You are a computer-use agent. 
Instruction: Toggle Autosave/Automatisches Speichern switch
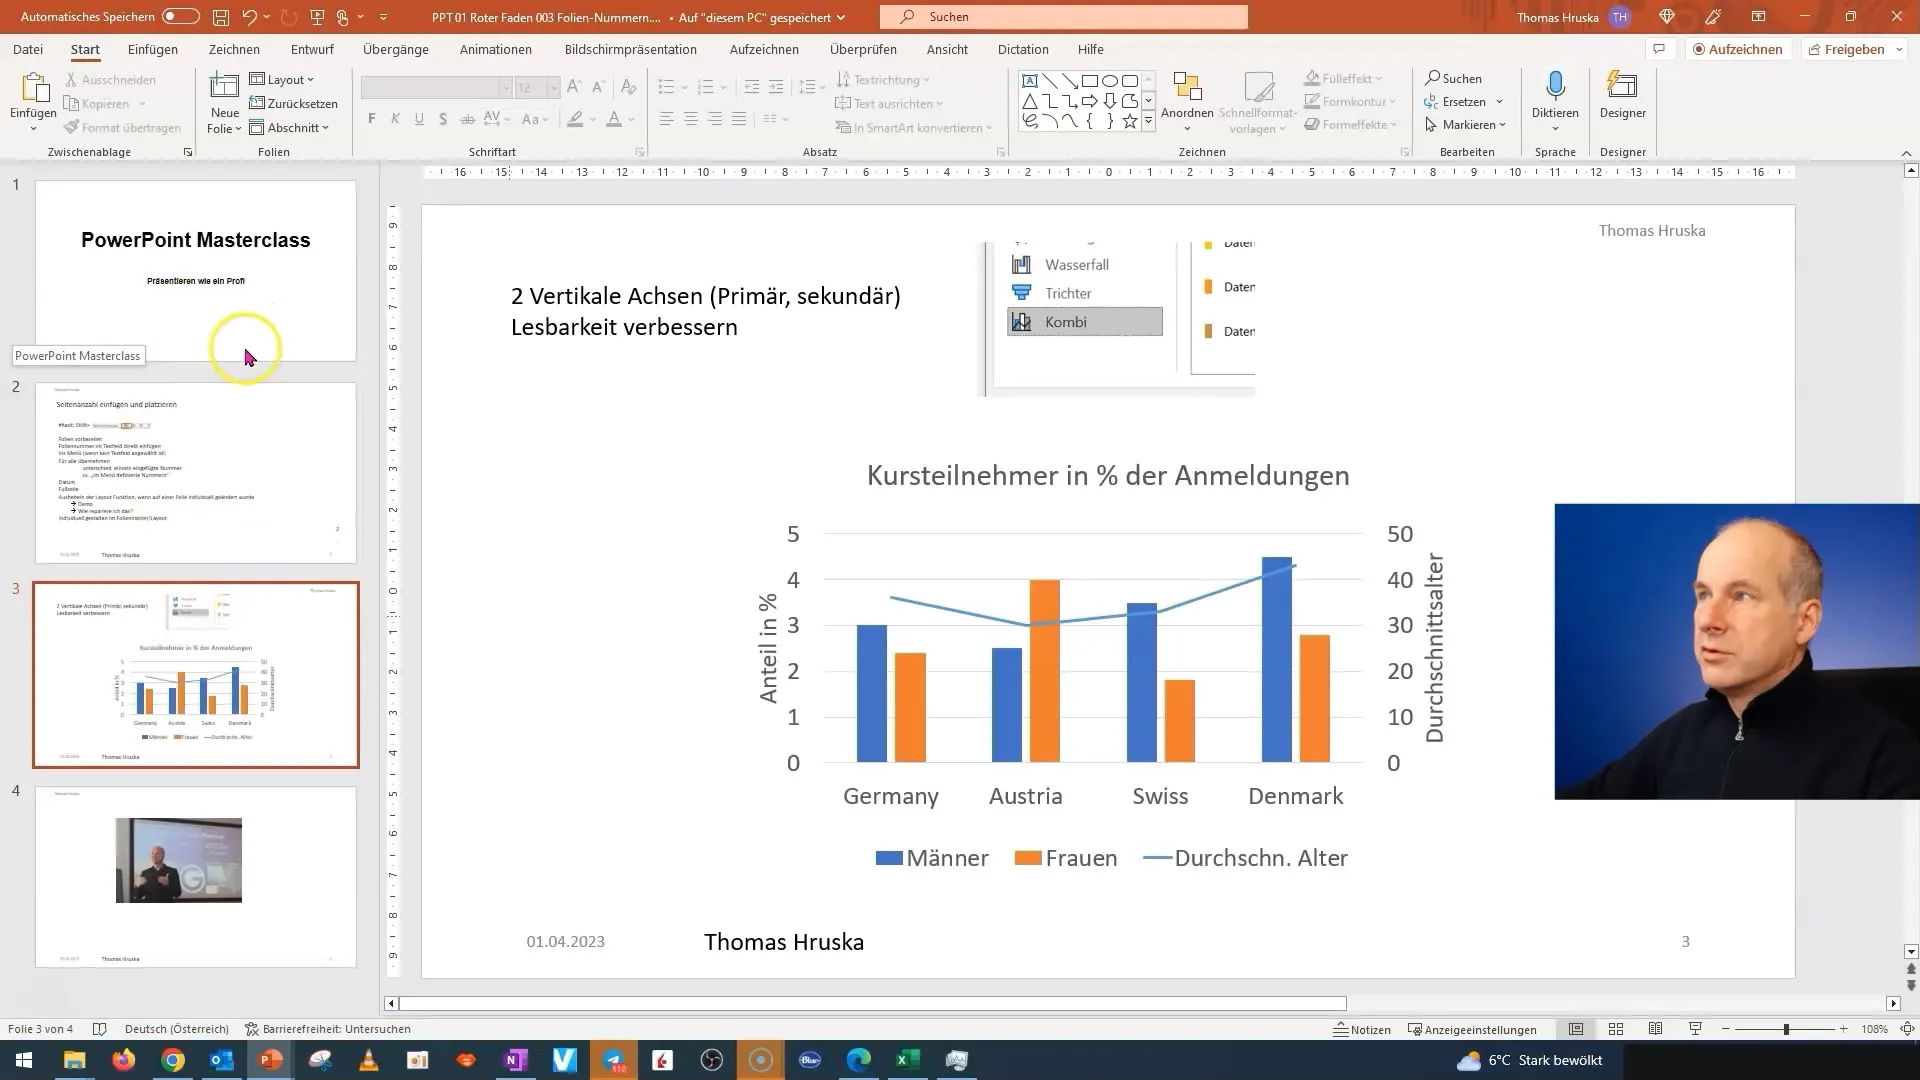pos(177,16)
